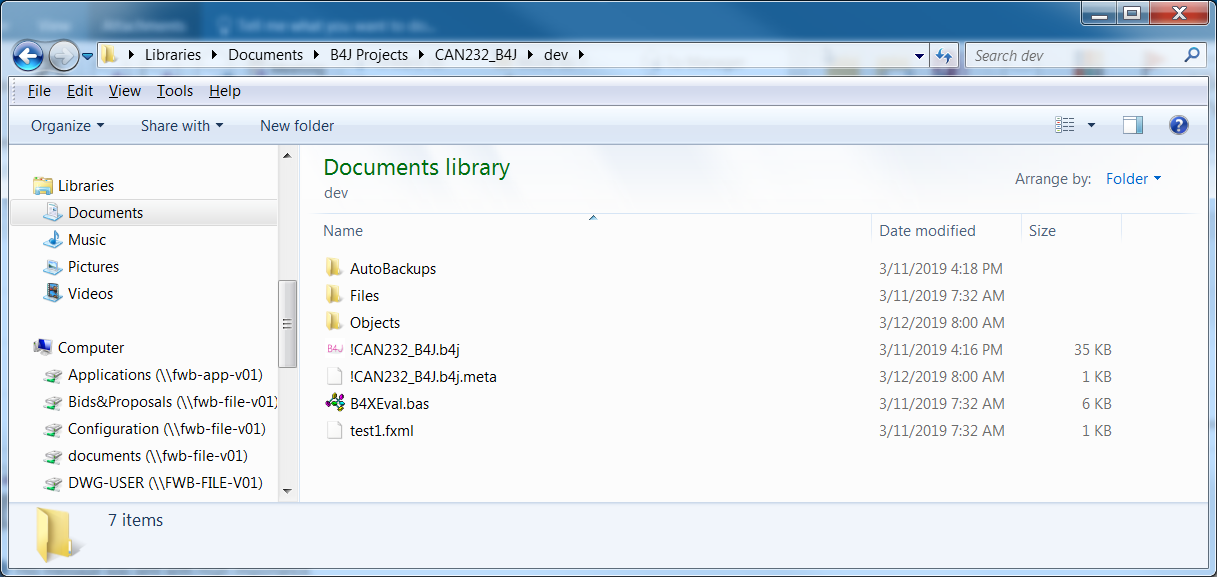Click navigation pane scrollbar down arrow
1217x577 pixels.
pyautogui.click(x=287, y=490)
